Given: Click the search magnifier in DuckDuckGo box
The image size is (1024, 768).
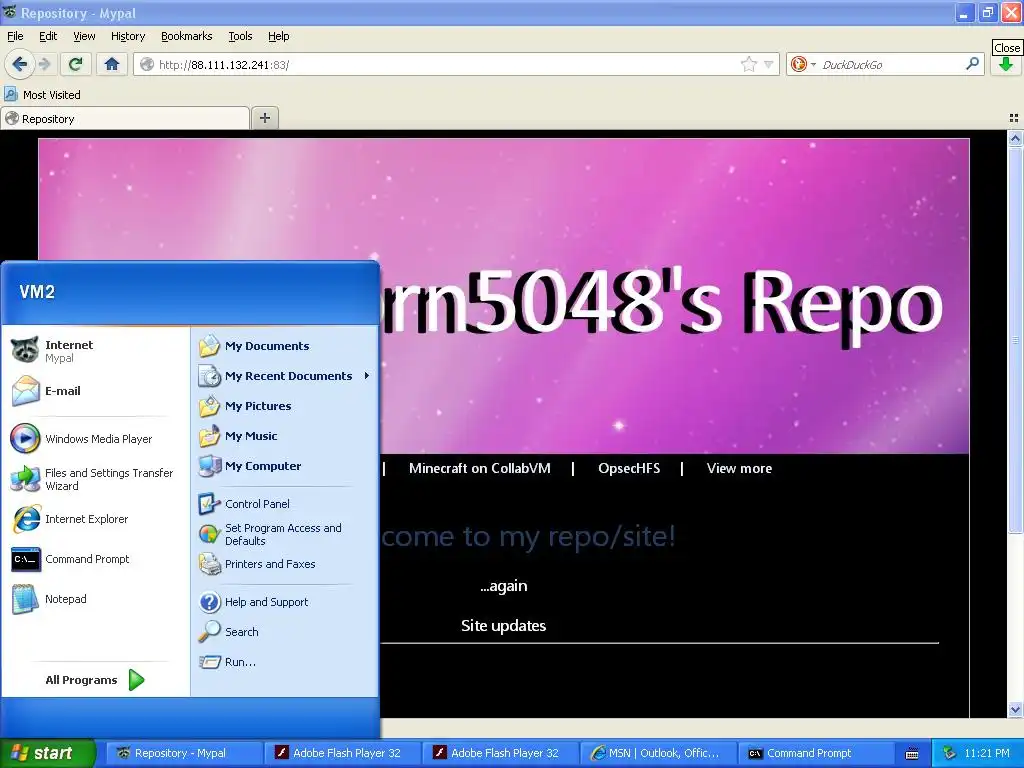Looking at the screenshot, I should (x=972, y=64).
